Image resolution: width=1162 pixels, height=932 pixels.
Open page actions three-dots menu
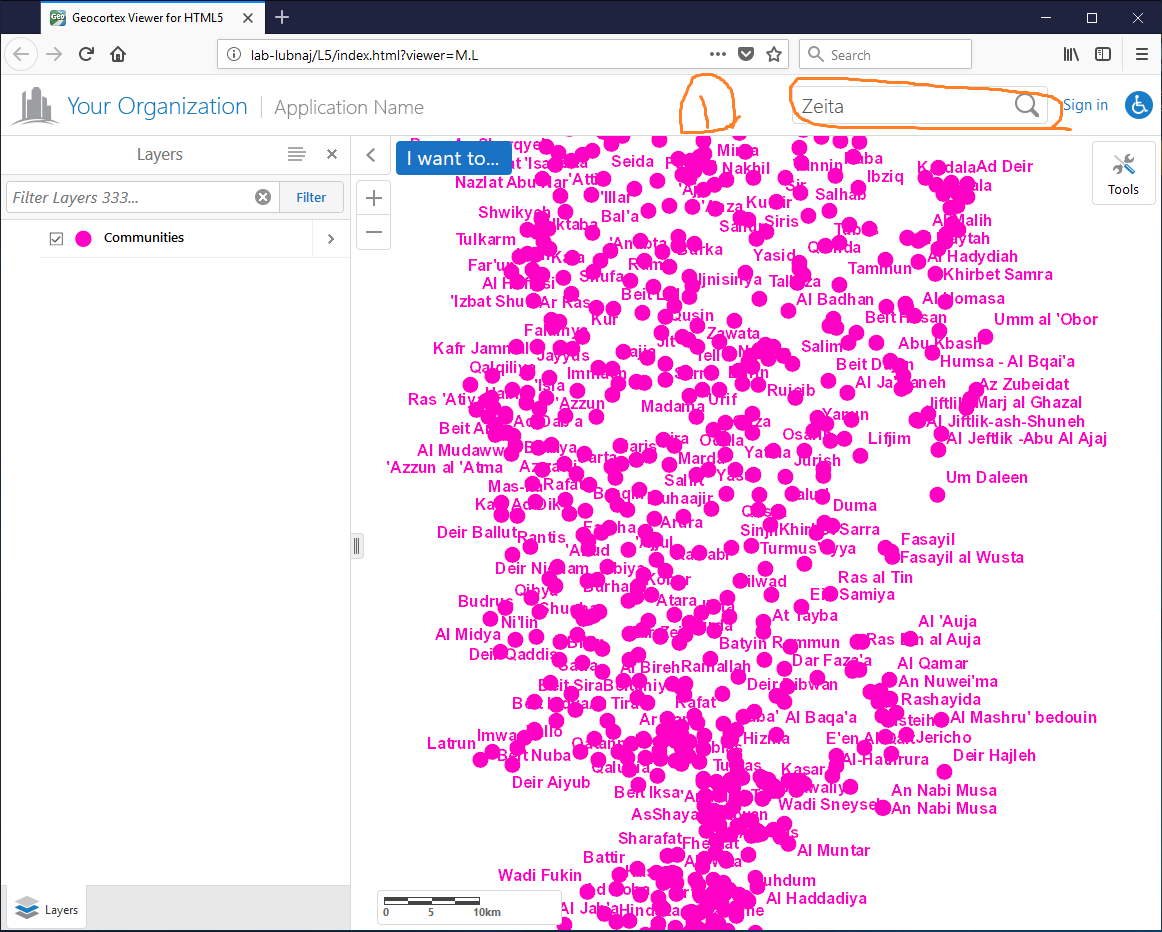click(717, 54)
